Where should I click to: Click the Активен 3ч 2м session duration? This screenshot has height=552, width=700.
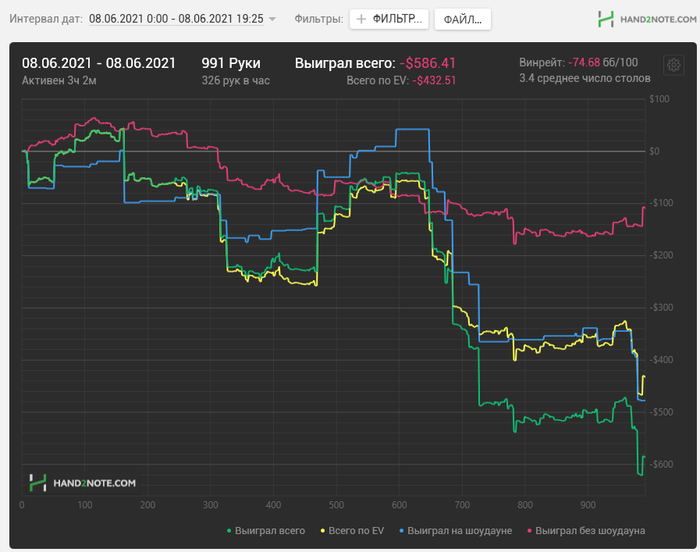tap(59, 80)
